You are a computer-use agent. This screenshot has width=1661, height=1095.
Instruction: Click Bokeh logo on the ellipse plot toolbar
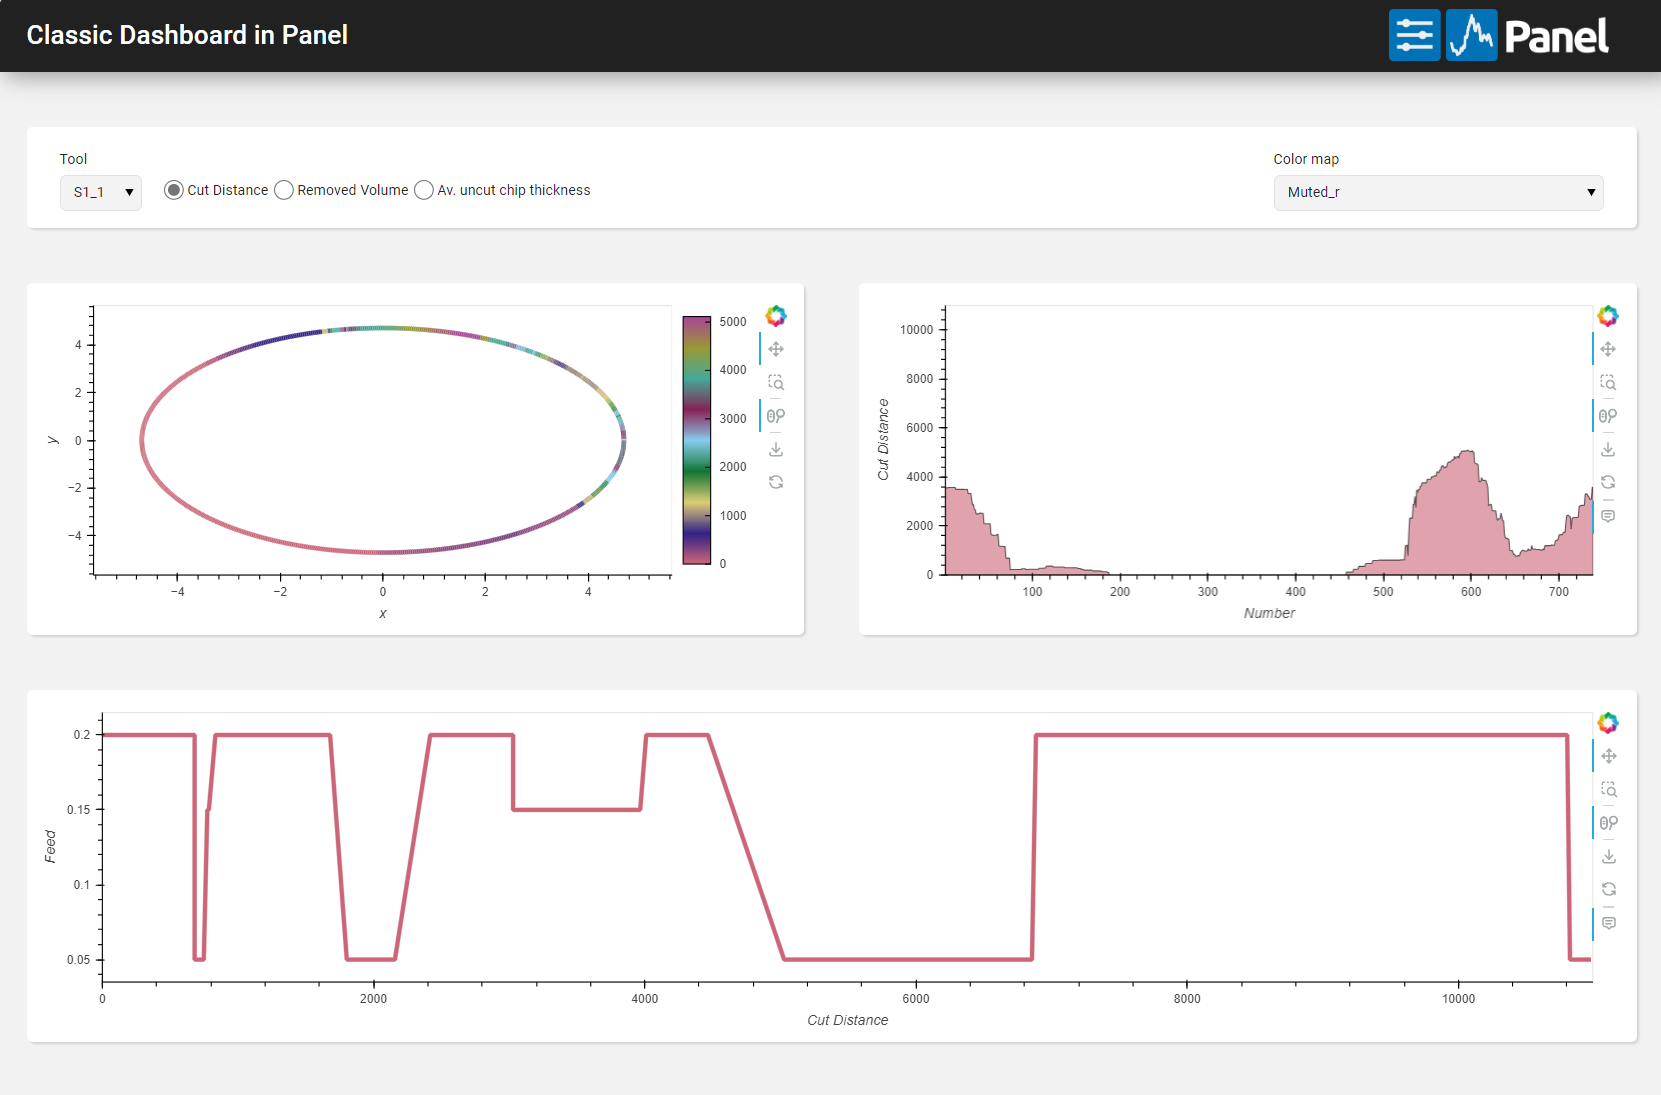tap(776, 316)
